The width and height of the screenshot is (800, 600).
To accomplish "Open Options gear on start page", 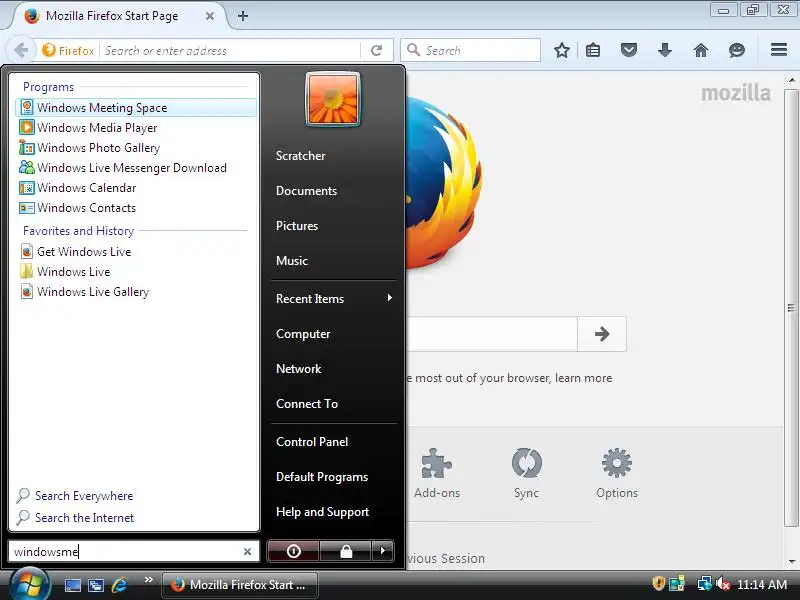I will click(x=617, y=473).
